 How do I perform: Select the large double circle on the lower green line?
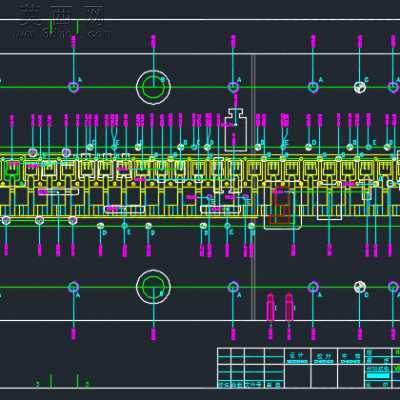(154, 287)
